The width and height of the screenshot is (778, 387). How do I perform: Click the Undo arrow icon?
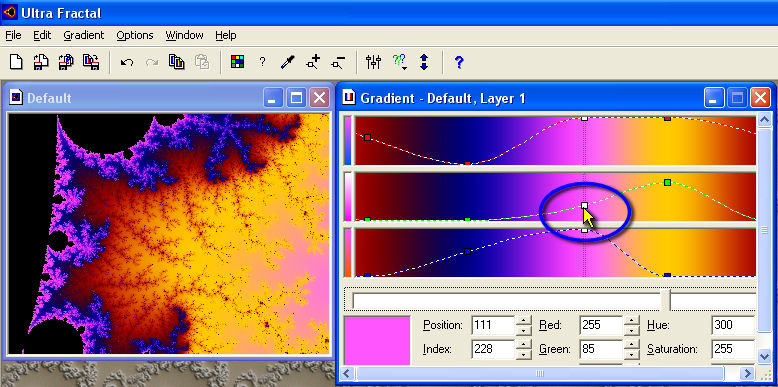(x=127, y=63)
